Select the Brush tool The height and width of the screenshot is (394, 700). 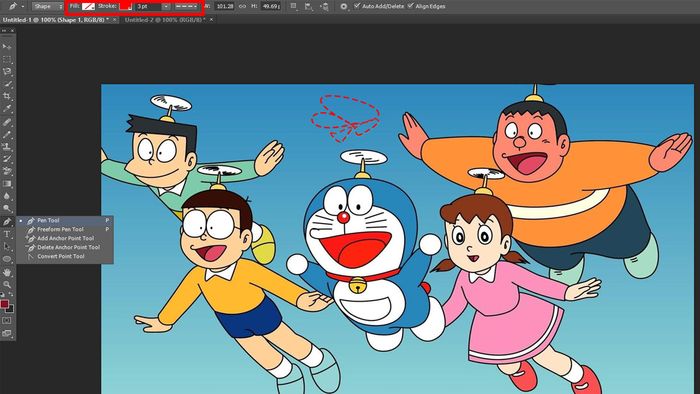pos(7,134)
